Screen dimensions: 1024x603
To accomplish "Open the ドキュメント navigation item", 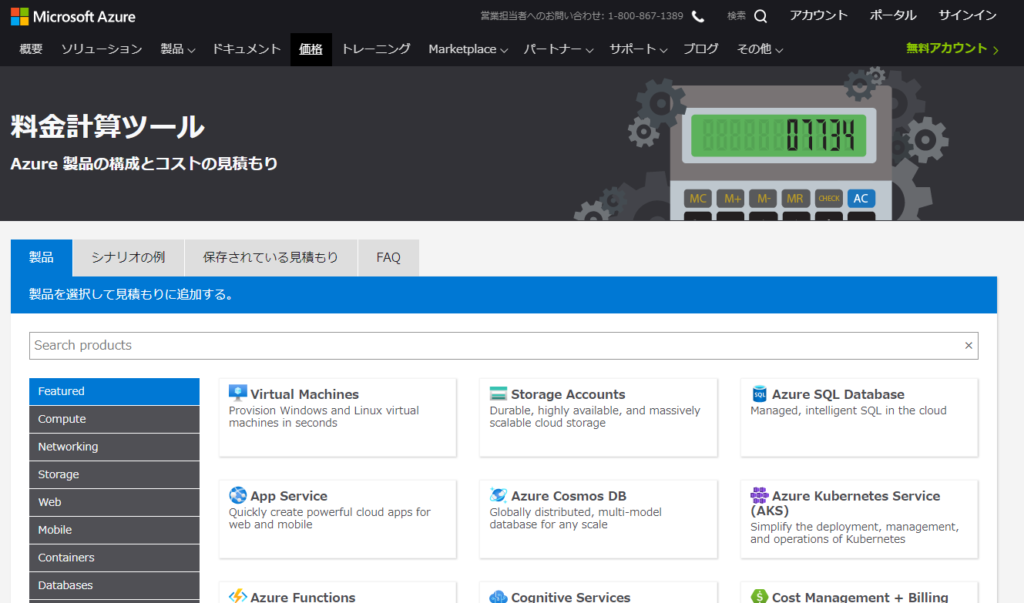I will coord(246,49).
